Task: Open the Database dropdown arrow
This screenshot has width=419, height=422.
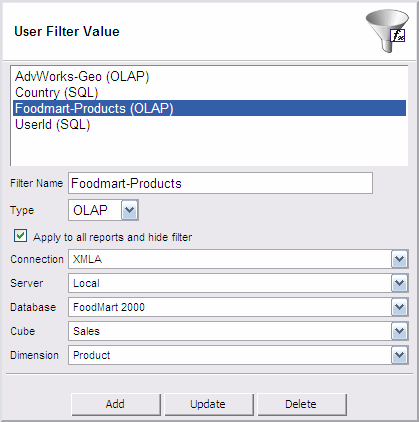Action: 399,307
